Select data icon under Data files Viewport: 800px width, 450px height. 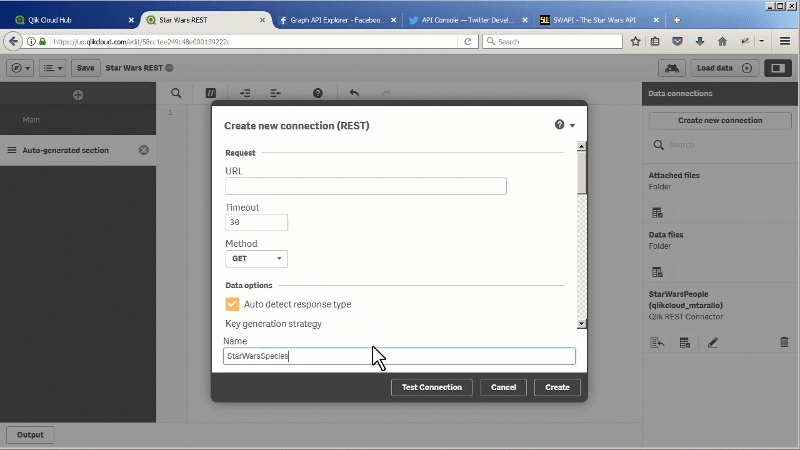[657, 272]
